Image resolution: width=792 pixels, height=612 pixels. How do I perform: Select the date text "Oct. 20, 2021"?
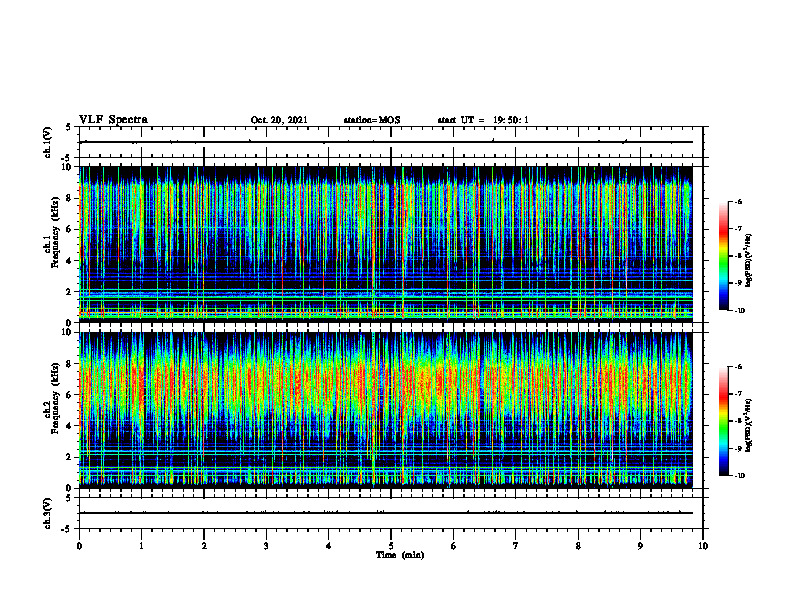[x=279, y=120]
